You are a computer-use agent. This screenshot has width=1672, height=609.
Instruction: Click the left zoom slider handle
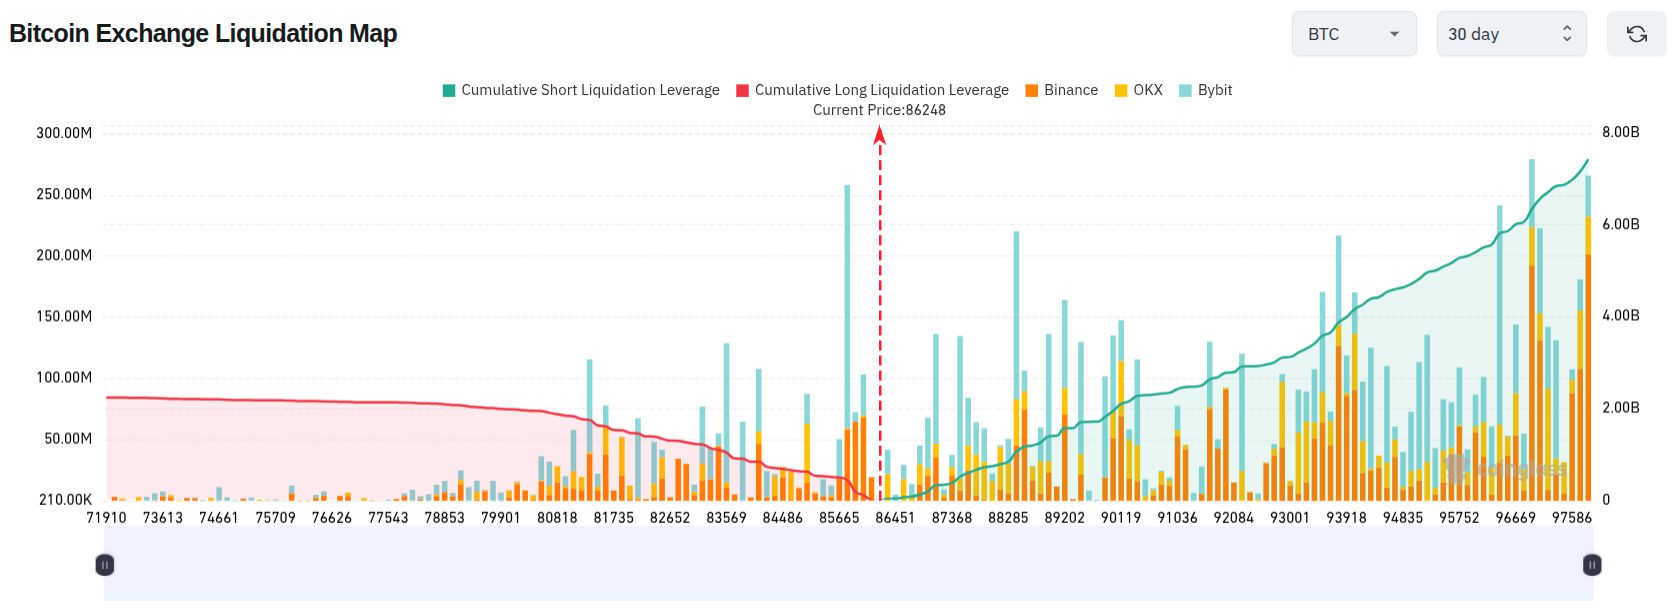(104, 565)
